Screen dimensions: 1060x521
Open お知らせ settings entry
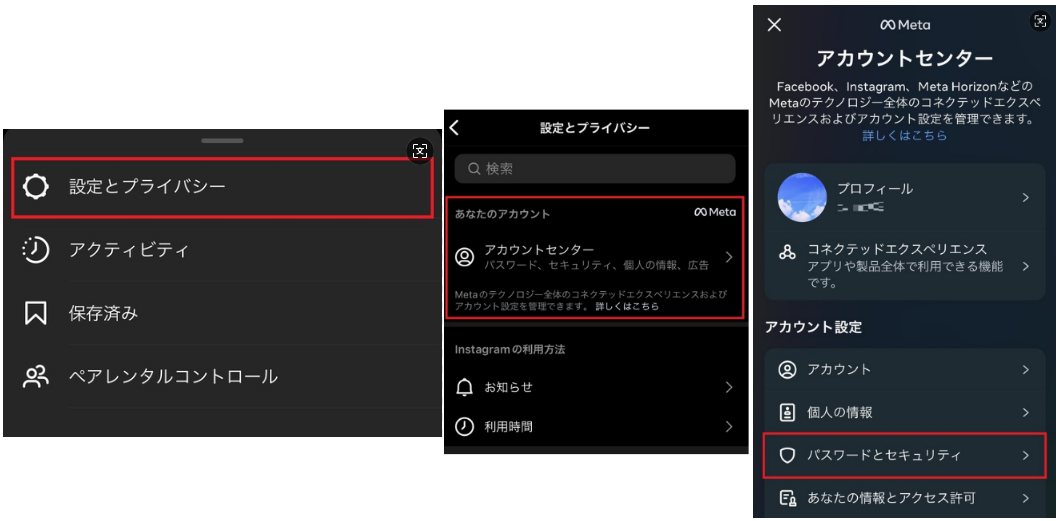click(x=596, y=387)
